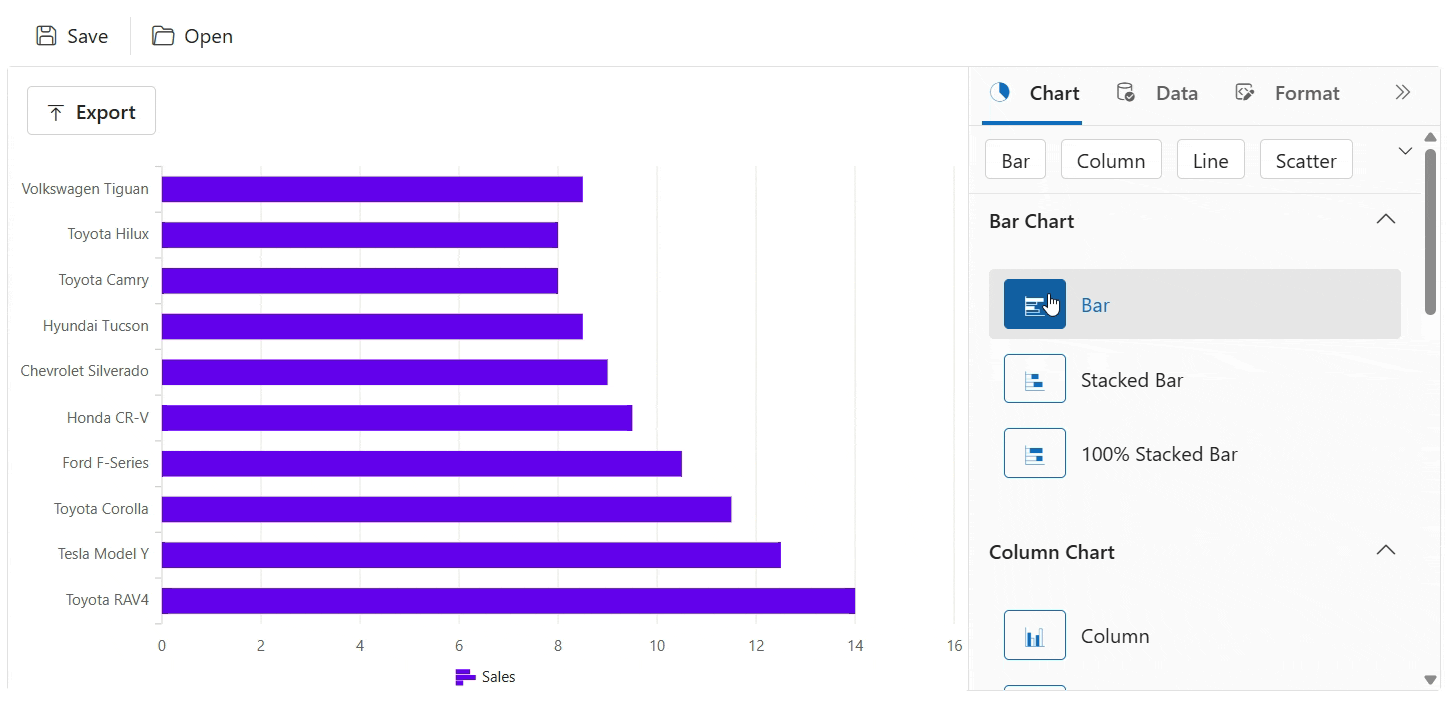Click the Open folder icon
This screenshot has width=1449, height=701.
pyautogui.click(x=162, y=36)
